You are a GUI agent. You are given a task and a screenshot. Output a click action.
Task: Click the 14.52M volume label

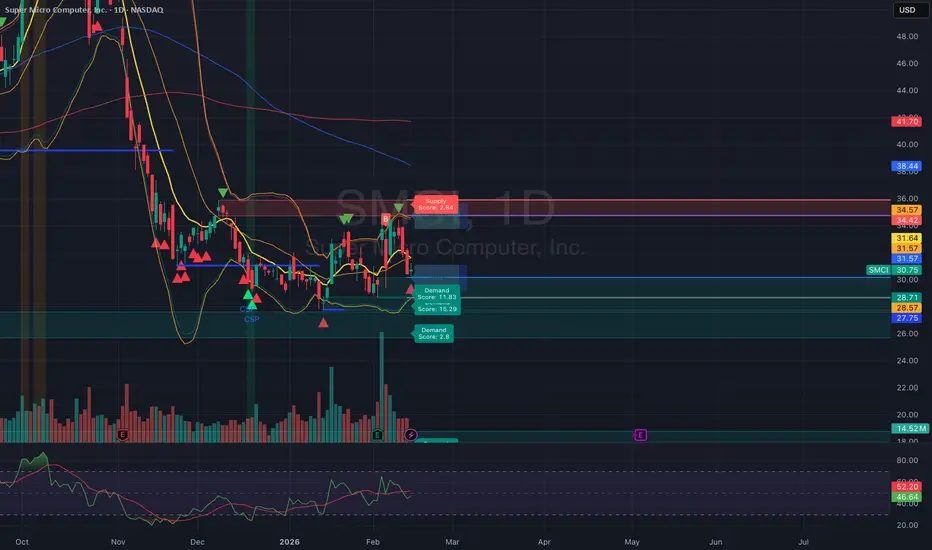(x=909, y=428)
